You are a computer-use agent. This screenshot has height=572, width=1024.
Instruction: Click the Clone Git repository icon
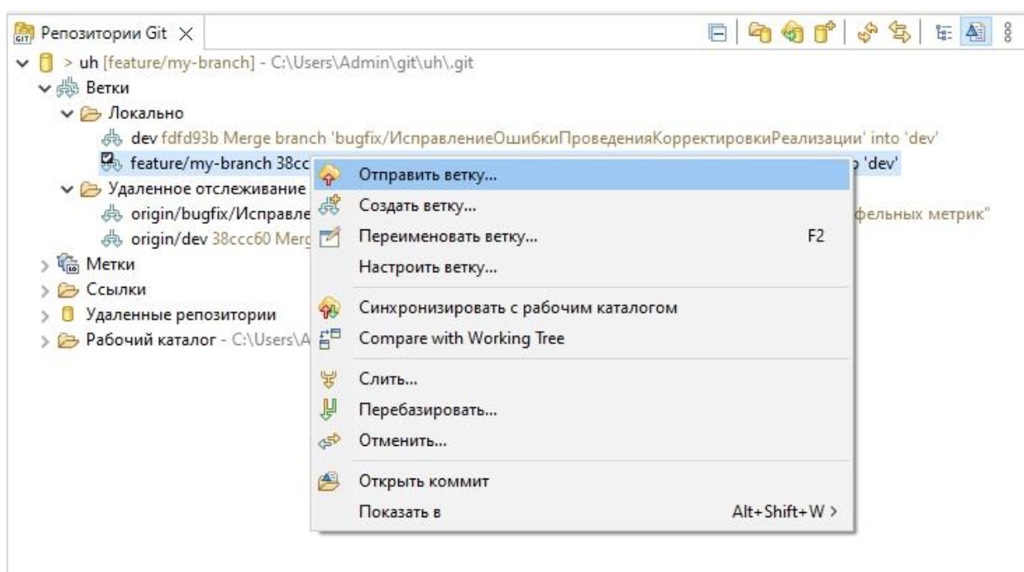(x=792, y=33)
